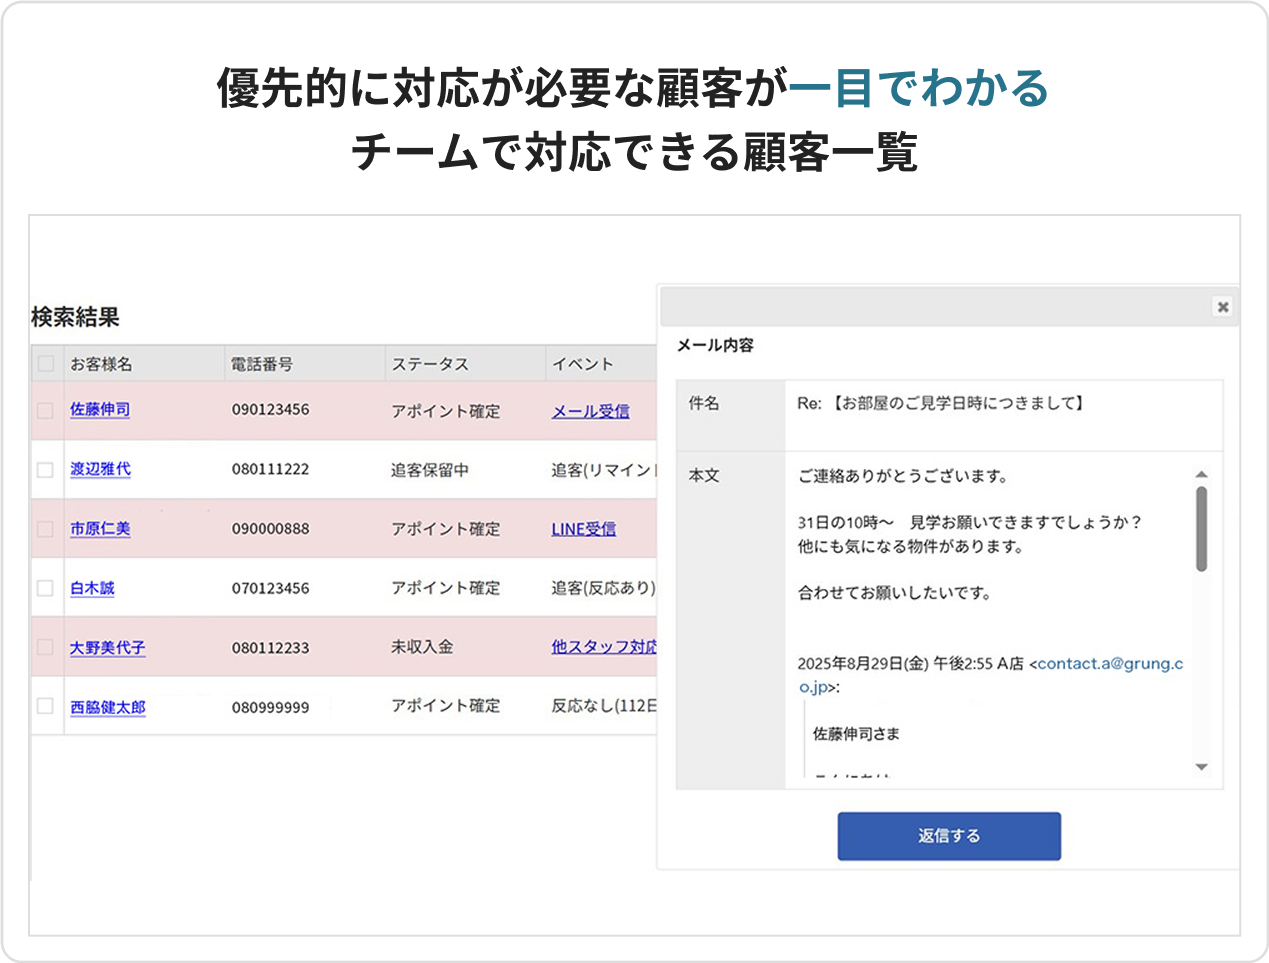Click the scroll down arrow in mail body
The width and height of the screenshot is (1269, 963).
point(1201,767)
